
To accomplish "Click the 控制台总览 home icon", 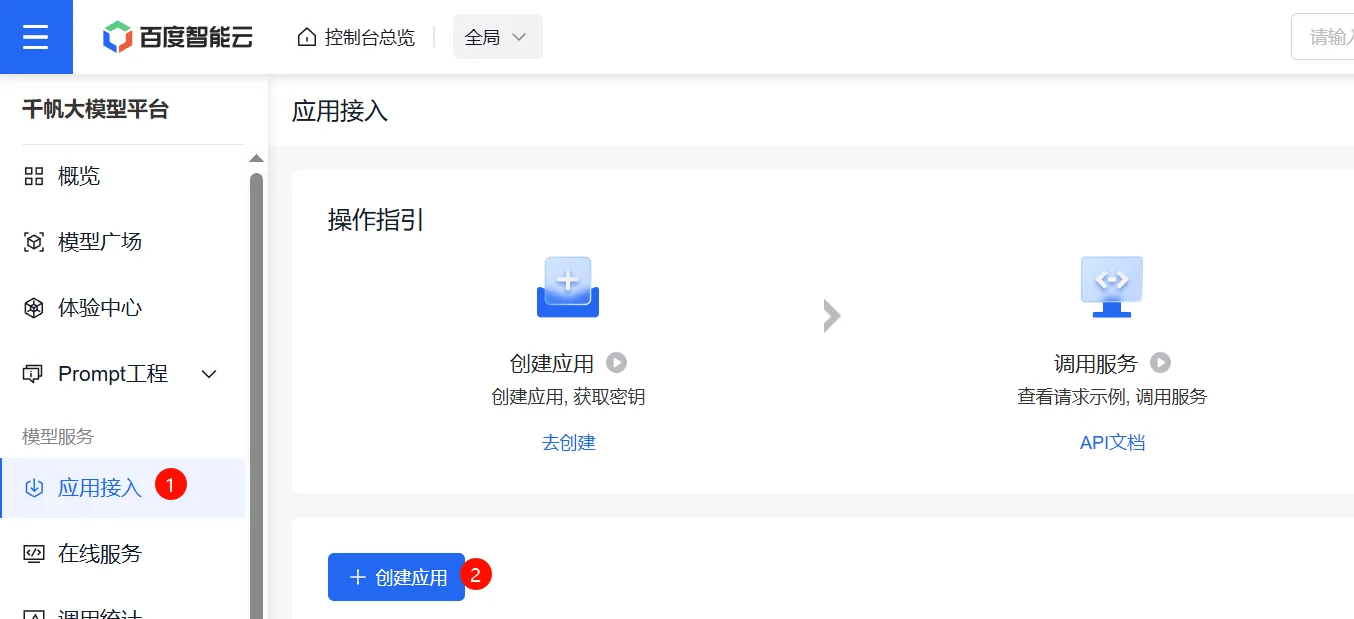I will pos(305,35).
